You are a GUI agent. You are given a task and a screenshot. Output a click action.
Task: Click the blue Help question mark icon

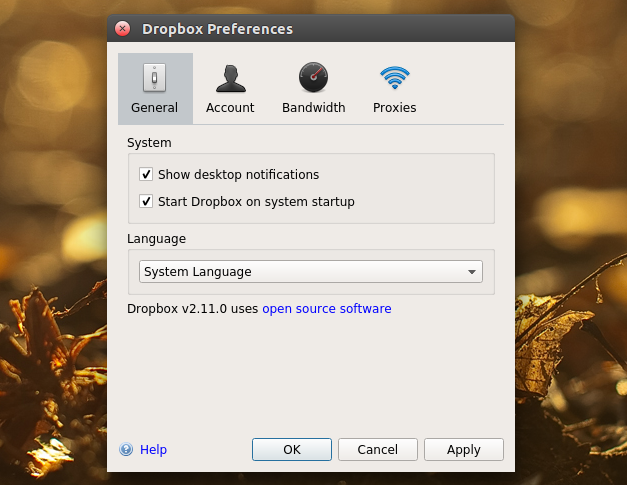[x=126, y=449]
